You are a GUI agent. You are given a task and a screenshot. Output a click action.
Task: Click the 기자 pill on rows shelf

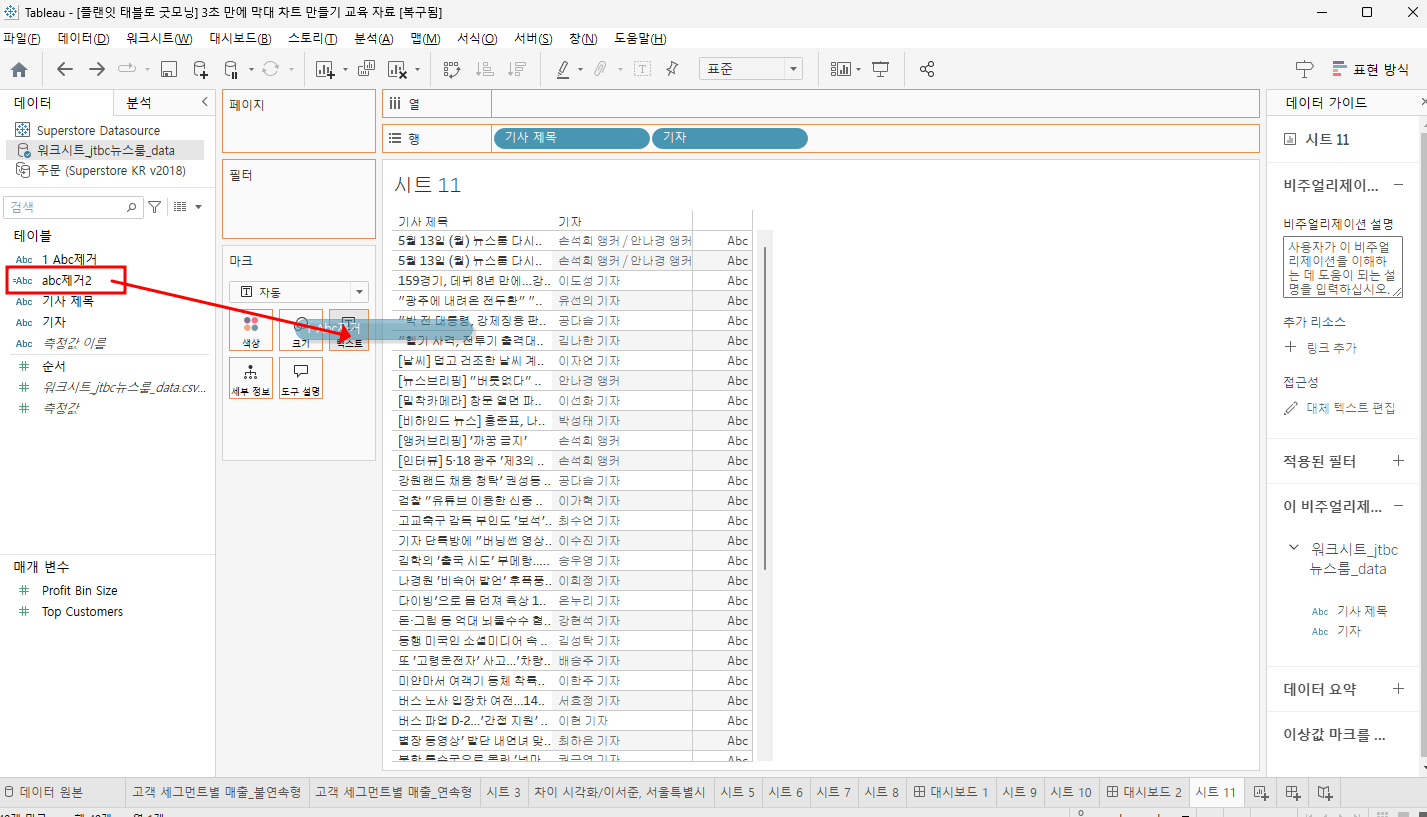click(x=729, y=138)
